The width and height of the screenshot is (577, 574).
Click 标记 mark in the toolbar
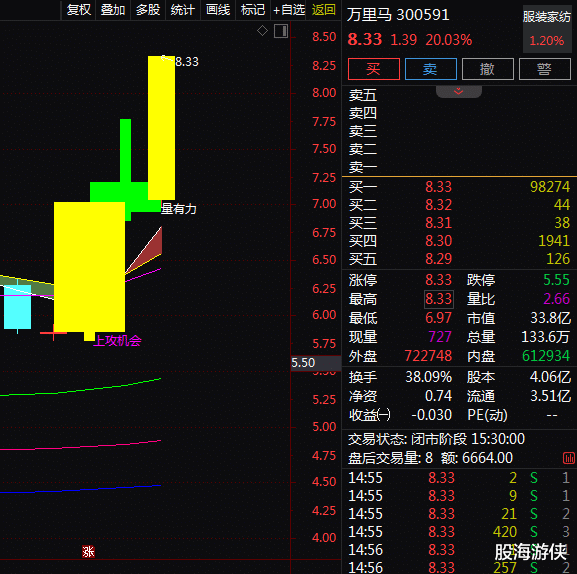click(253, 10)
